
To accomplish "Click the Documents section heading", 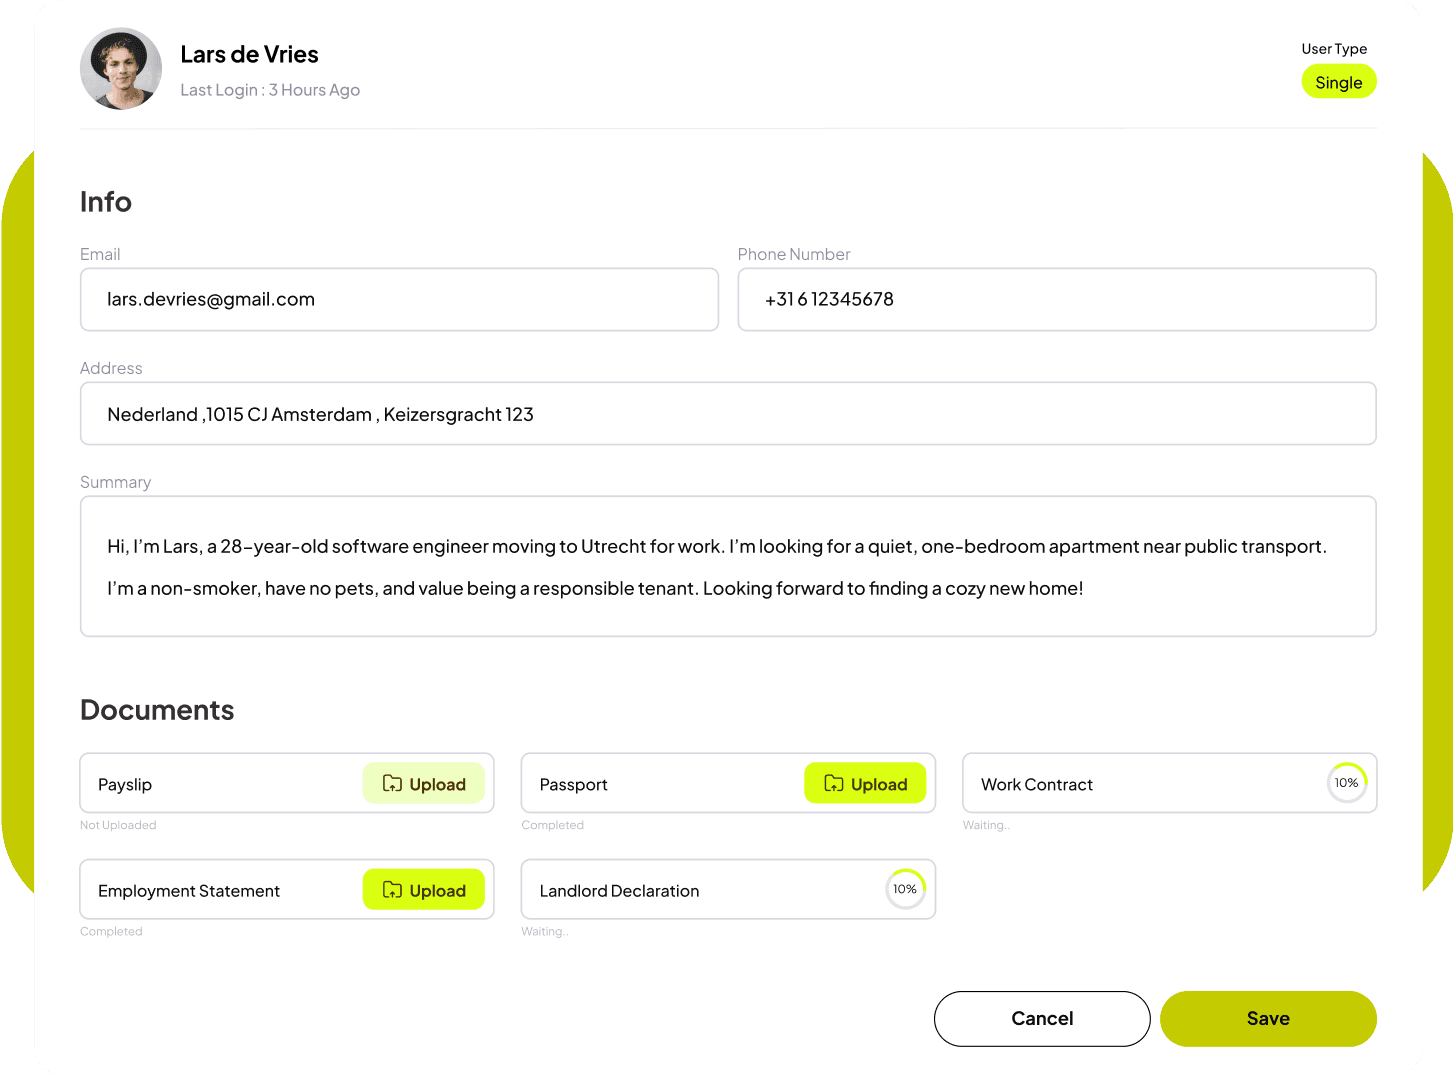I will click(x=157, y=710).
